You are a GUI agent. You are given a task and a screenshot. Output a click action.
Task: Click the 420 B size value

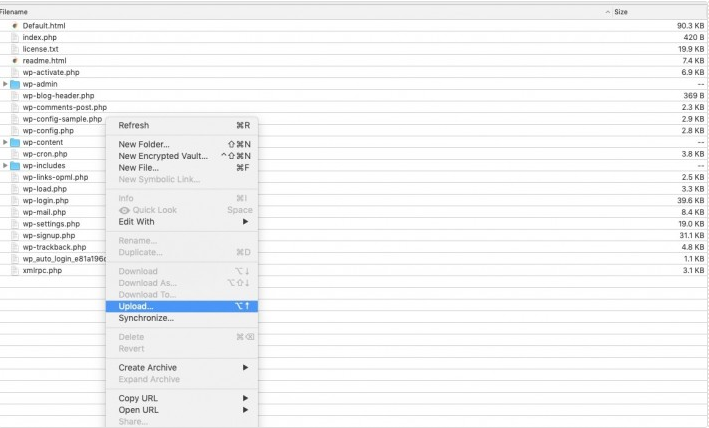(694, 38)
